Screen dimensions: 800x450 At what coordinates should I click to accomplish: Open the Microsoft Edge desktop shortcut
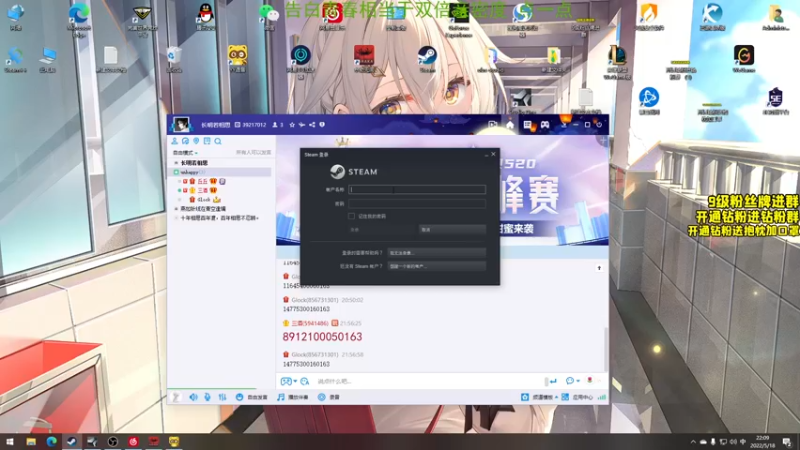[x=79, y=19]
